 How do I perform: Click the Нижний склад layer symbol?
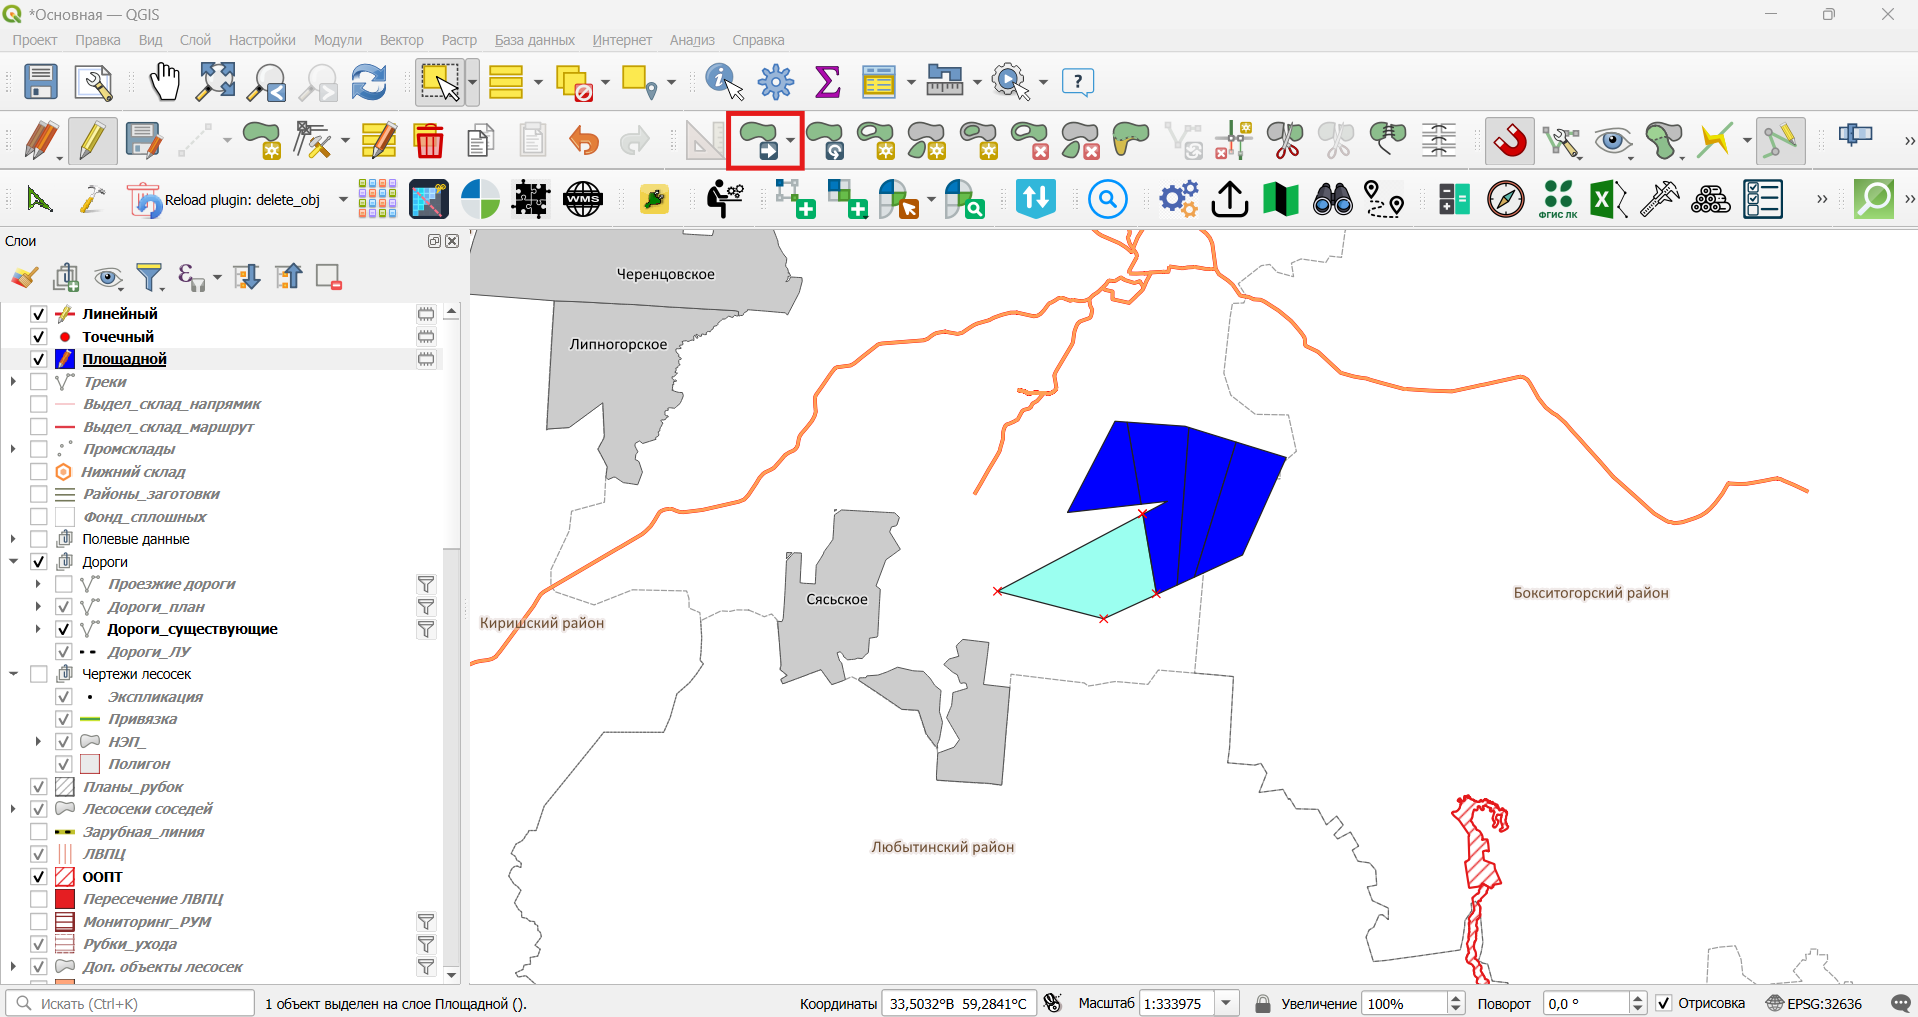(x=64, y=472)
